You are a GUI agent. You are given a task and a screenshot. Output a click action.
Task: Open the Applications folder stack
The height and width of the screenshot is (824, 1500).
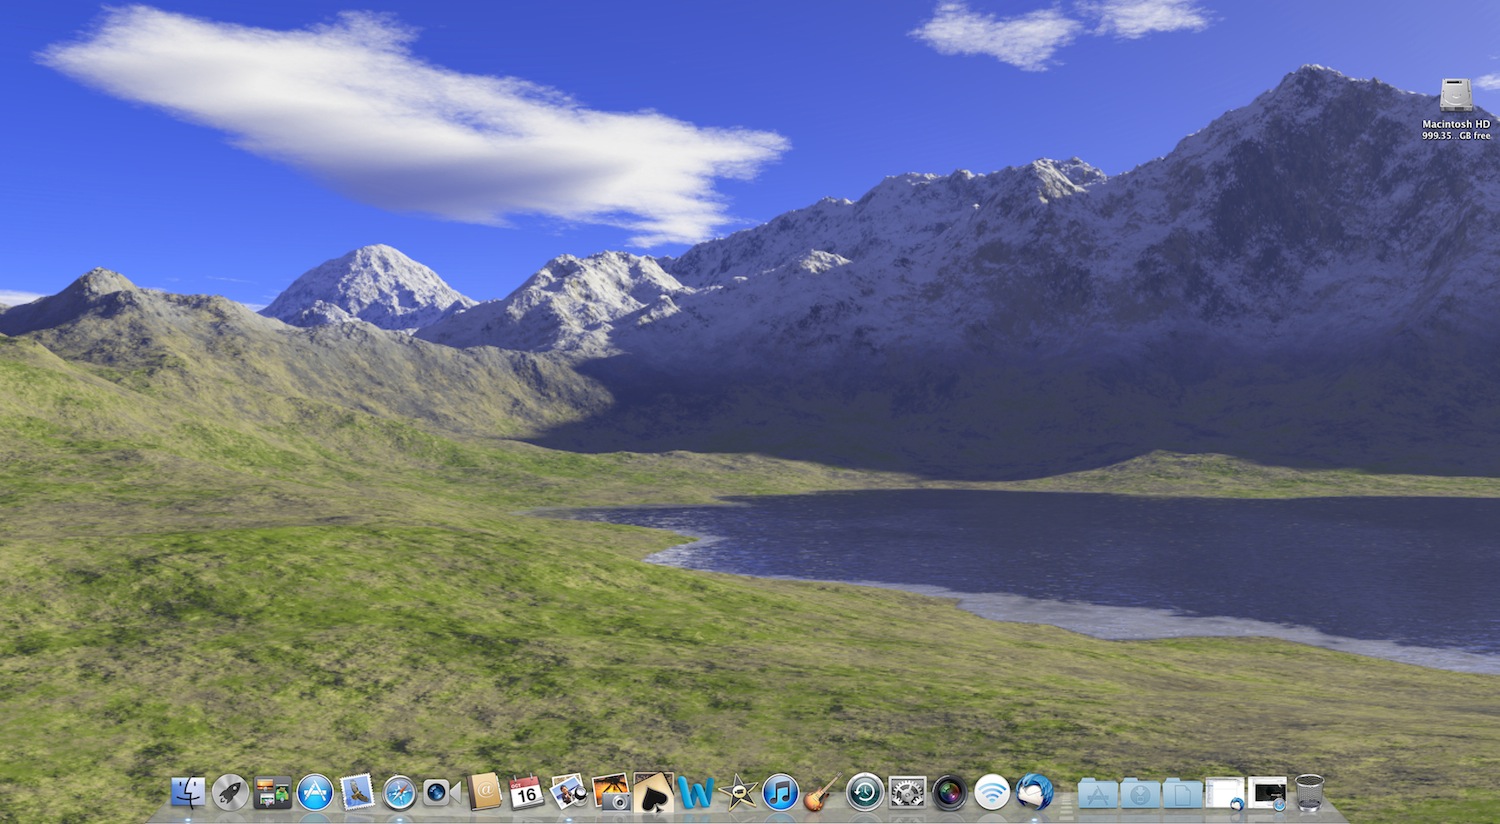pyautogui.click(x=1097, y=794)
